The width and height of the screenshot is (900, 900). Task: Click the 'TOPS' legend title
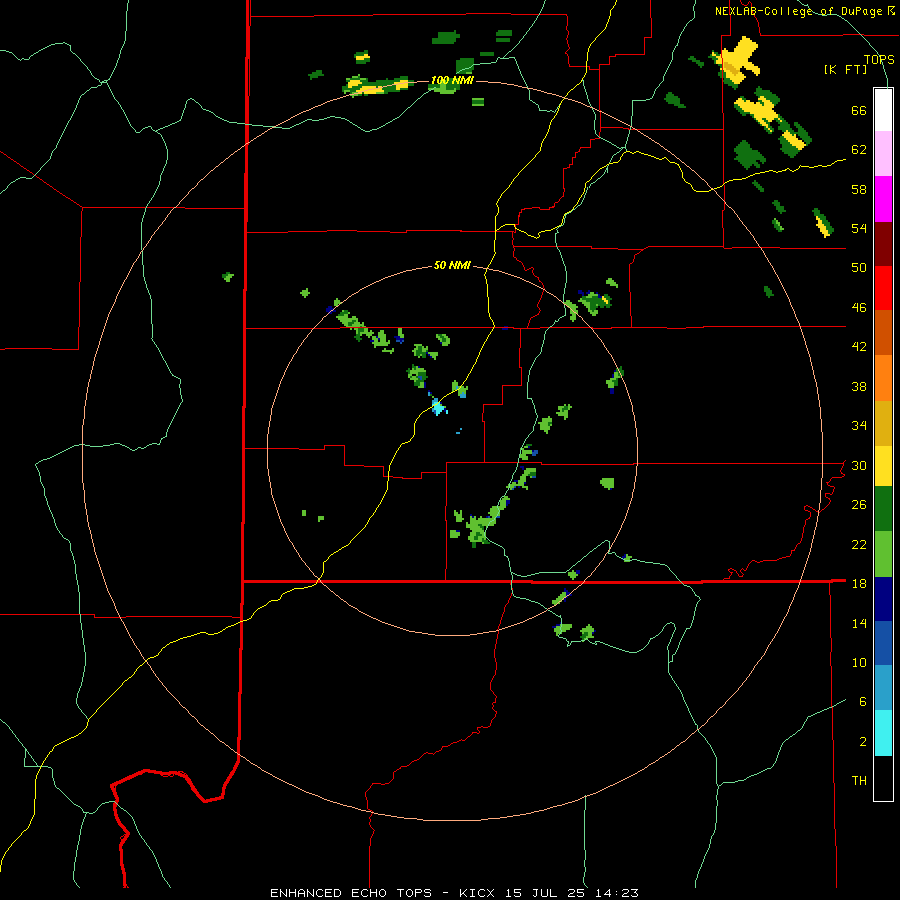click(879, 59)
